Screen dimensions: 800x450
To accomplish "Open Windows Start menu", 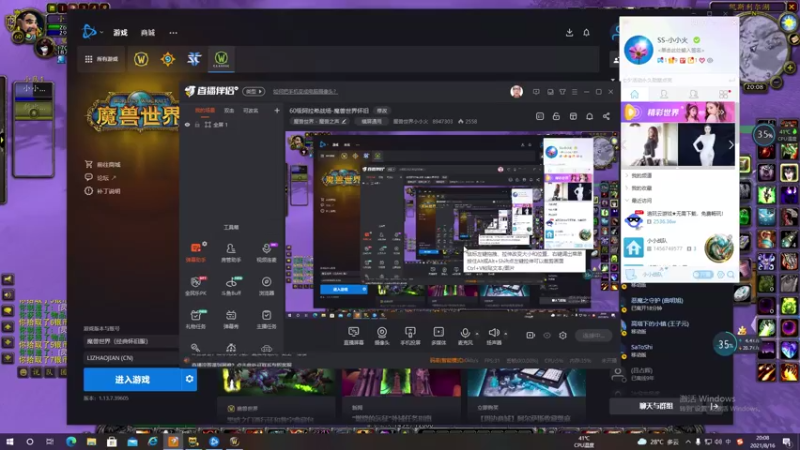I will (x=9, y=441).
